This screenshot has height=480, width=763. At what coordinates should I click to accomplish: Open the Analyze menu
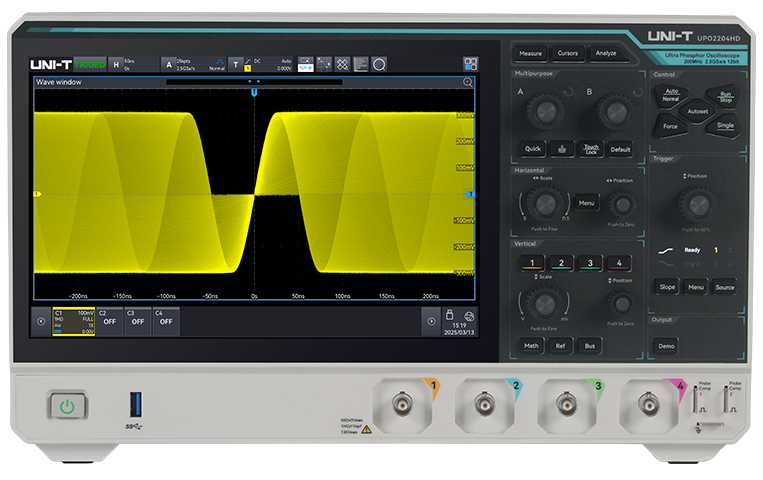click(606, 53)
